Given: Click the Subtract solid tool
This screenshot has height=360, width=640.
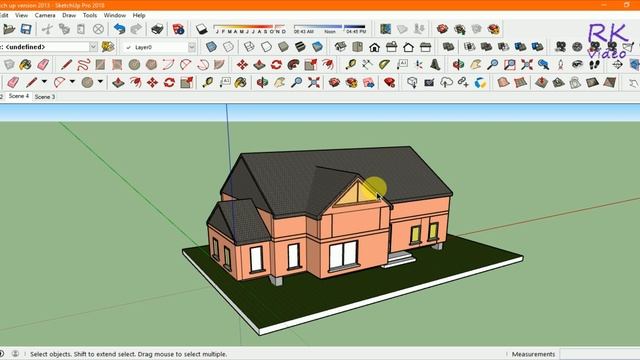Looking at the screenshot, I should (x=503, y=47).
